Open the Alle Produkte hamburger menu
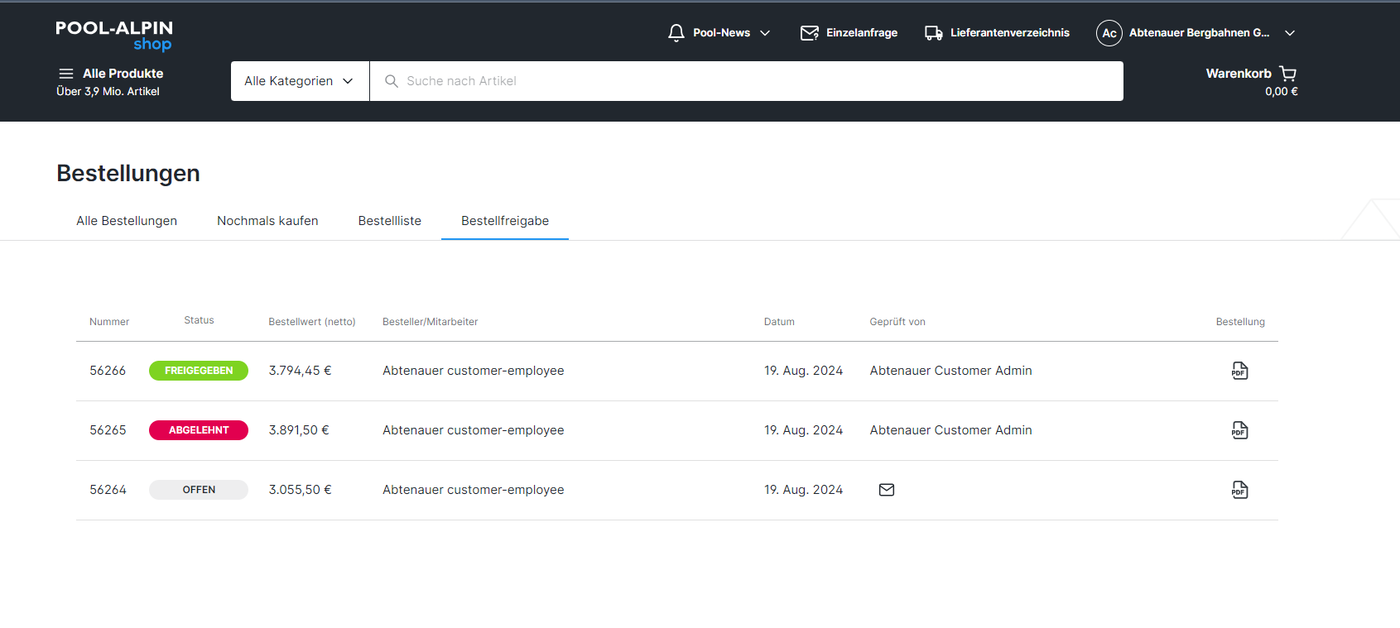The width and height of the screenshot is (1400, 628). [66, 74]
